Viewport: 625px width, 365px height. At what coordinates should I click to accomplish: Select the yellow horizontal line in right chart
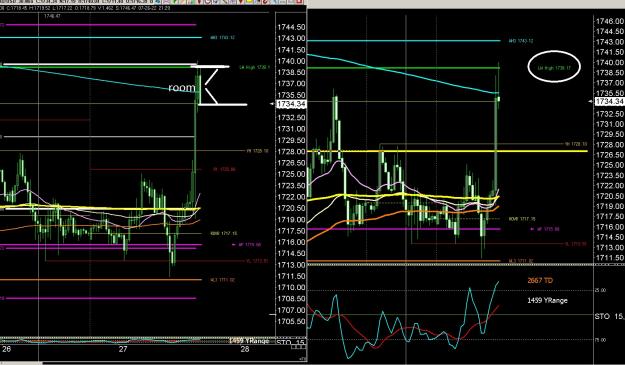coord(447,151)
